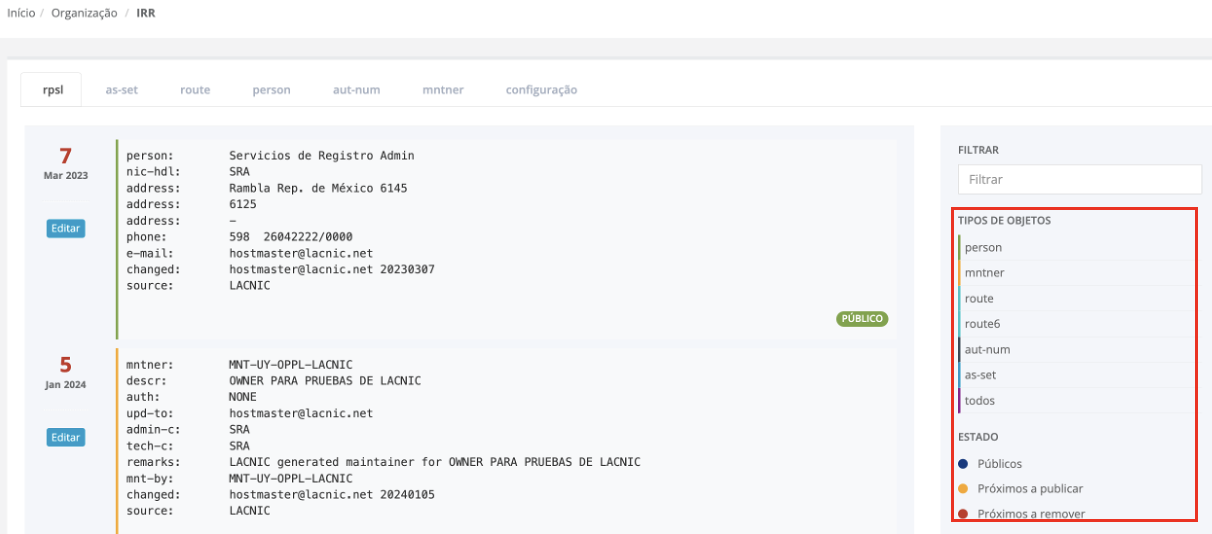
Task: Show all object types with todos
Action: 980,401
